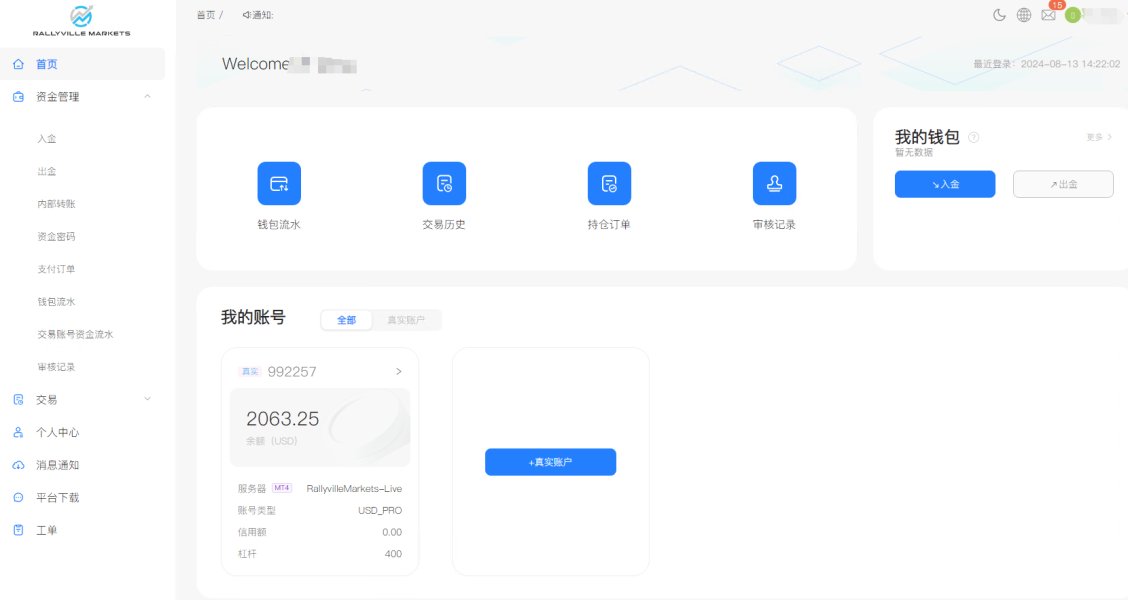Open 审核记录 in sidebar submenu
Screen dimensions: 1128x600
[56, 367]
